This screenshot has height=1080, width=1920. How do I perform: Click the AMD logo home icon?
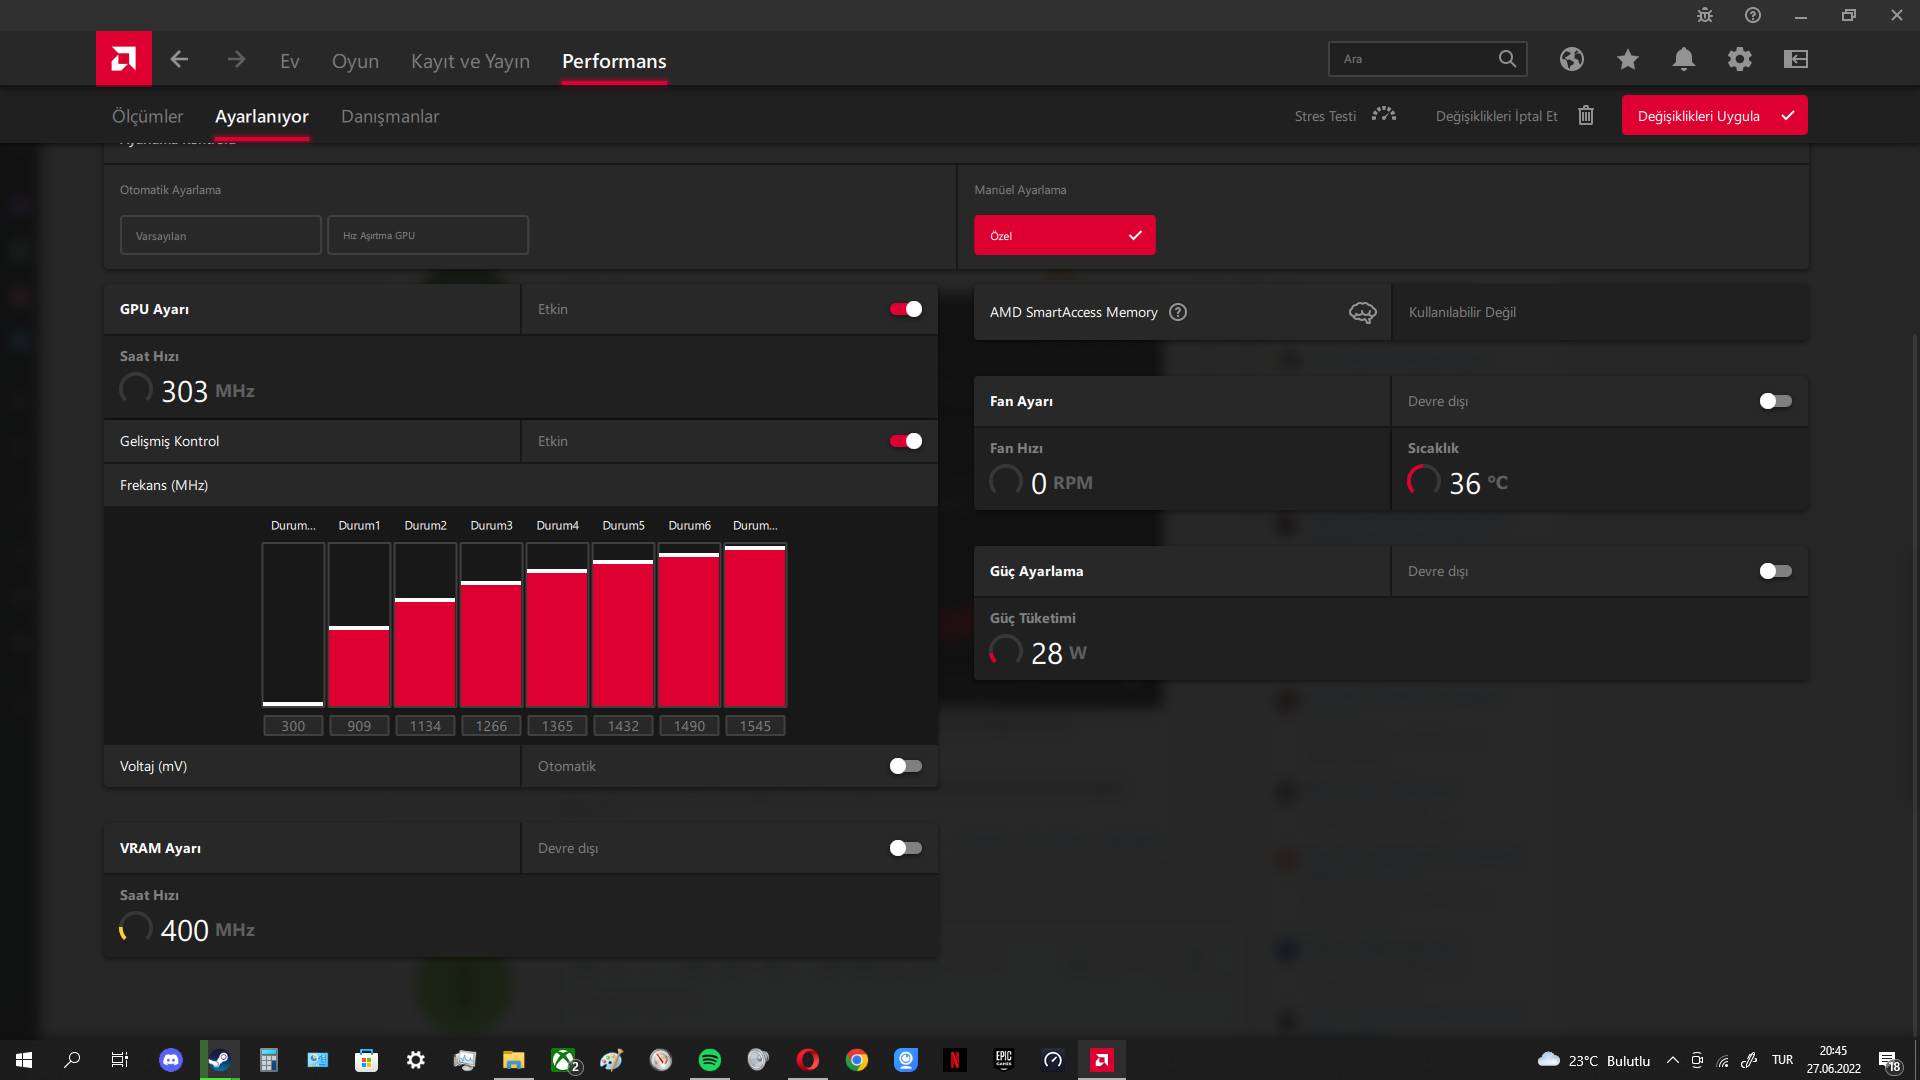(x=124, y=59)
